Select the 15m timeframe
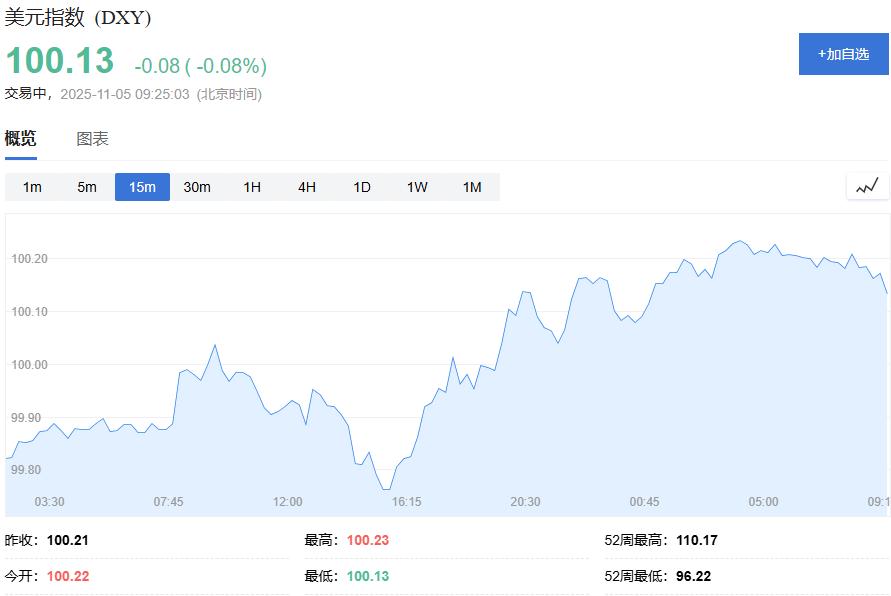Viewport: 891px width, 596px height. click(x=142, y=186)
